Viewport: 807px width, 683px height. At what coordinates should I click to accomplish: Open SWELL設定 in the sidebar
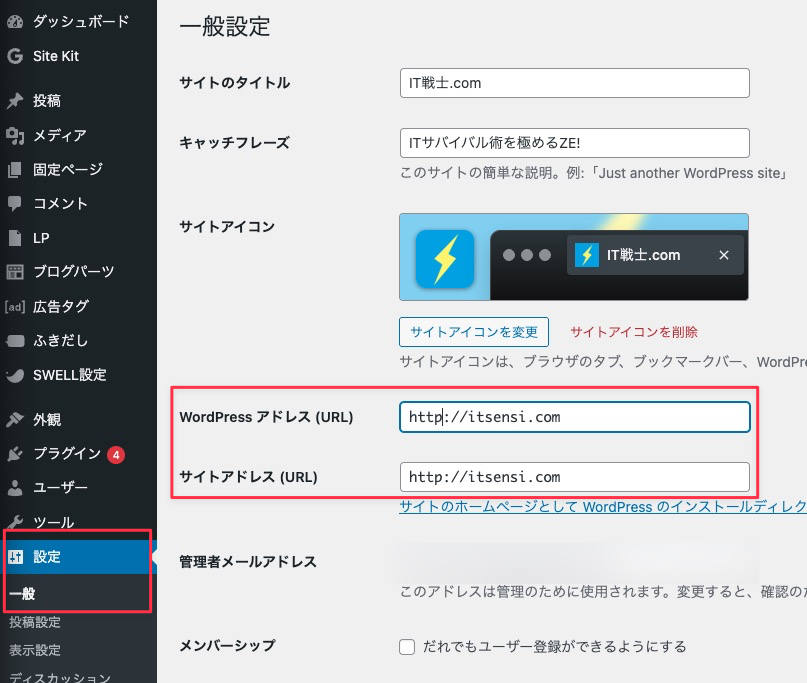(69, 375)
